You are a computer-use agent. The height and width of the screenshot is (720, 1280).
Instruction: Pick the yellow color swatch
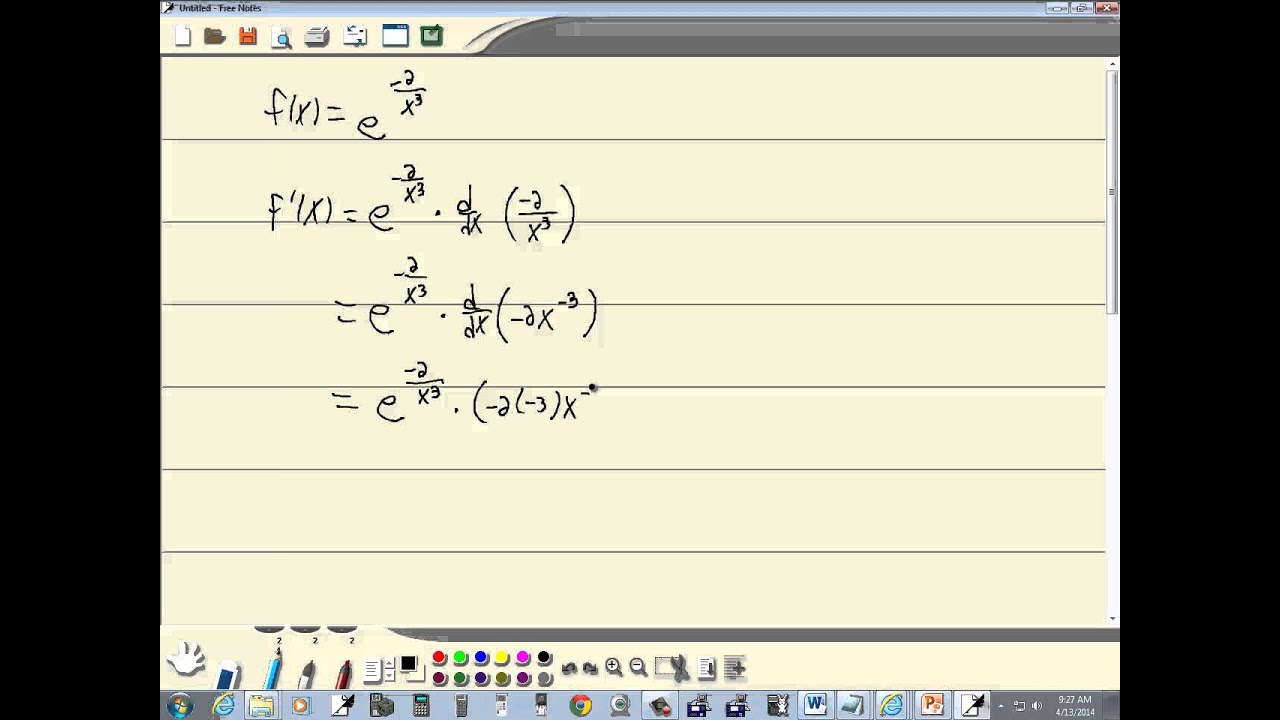point(502,657)
